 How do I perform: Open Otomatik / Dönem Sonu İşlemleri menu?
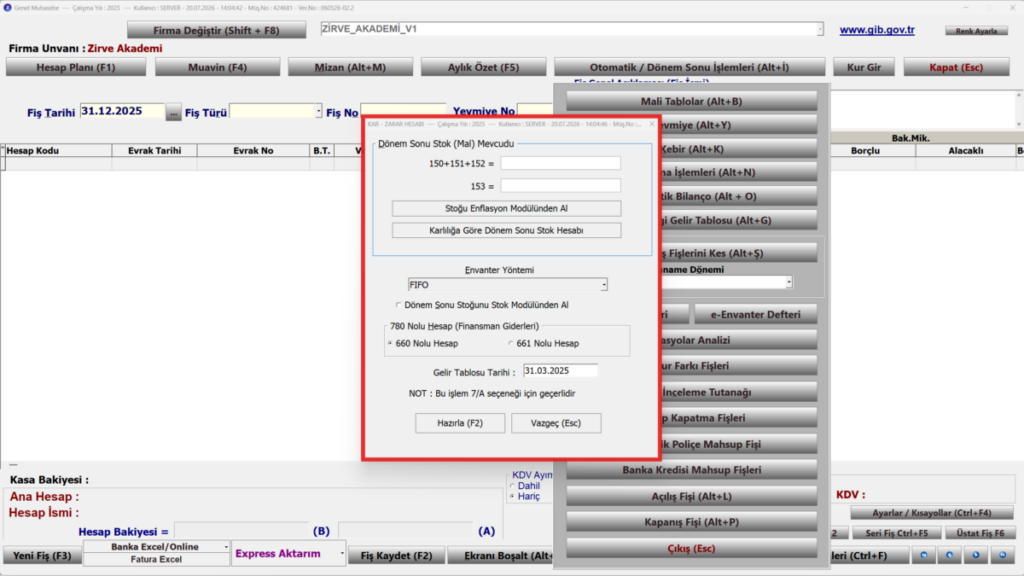click(x=690, y=67)
